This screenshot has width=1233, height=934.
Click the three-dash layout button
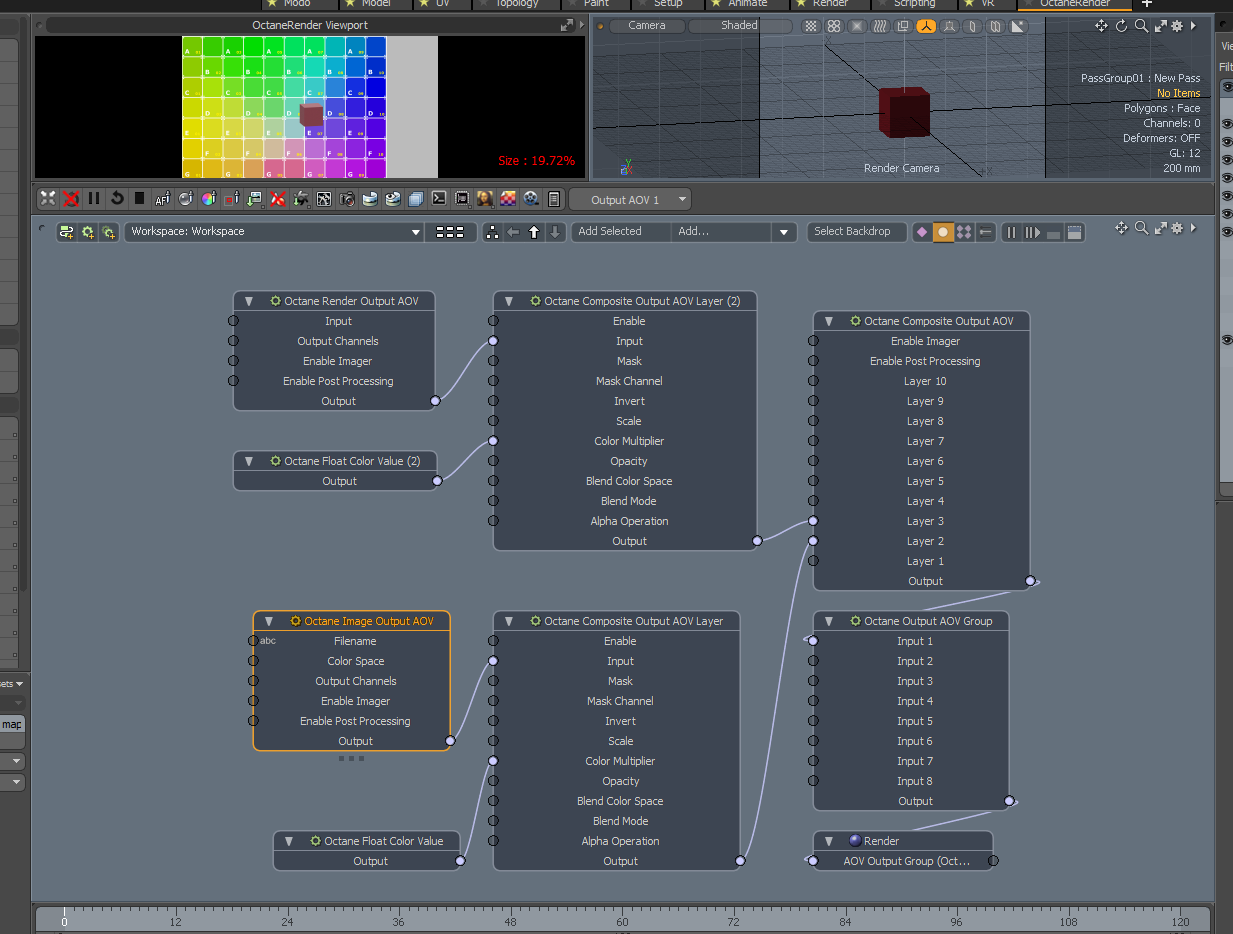(x=450, y=232)
